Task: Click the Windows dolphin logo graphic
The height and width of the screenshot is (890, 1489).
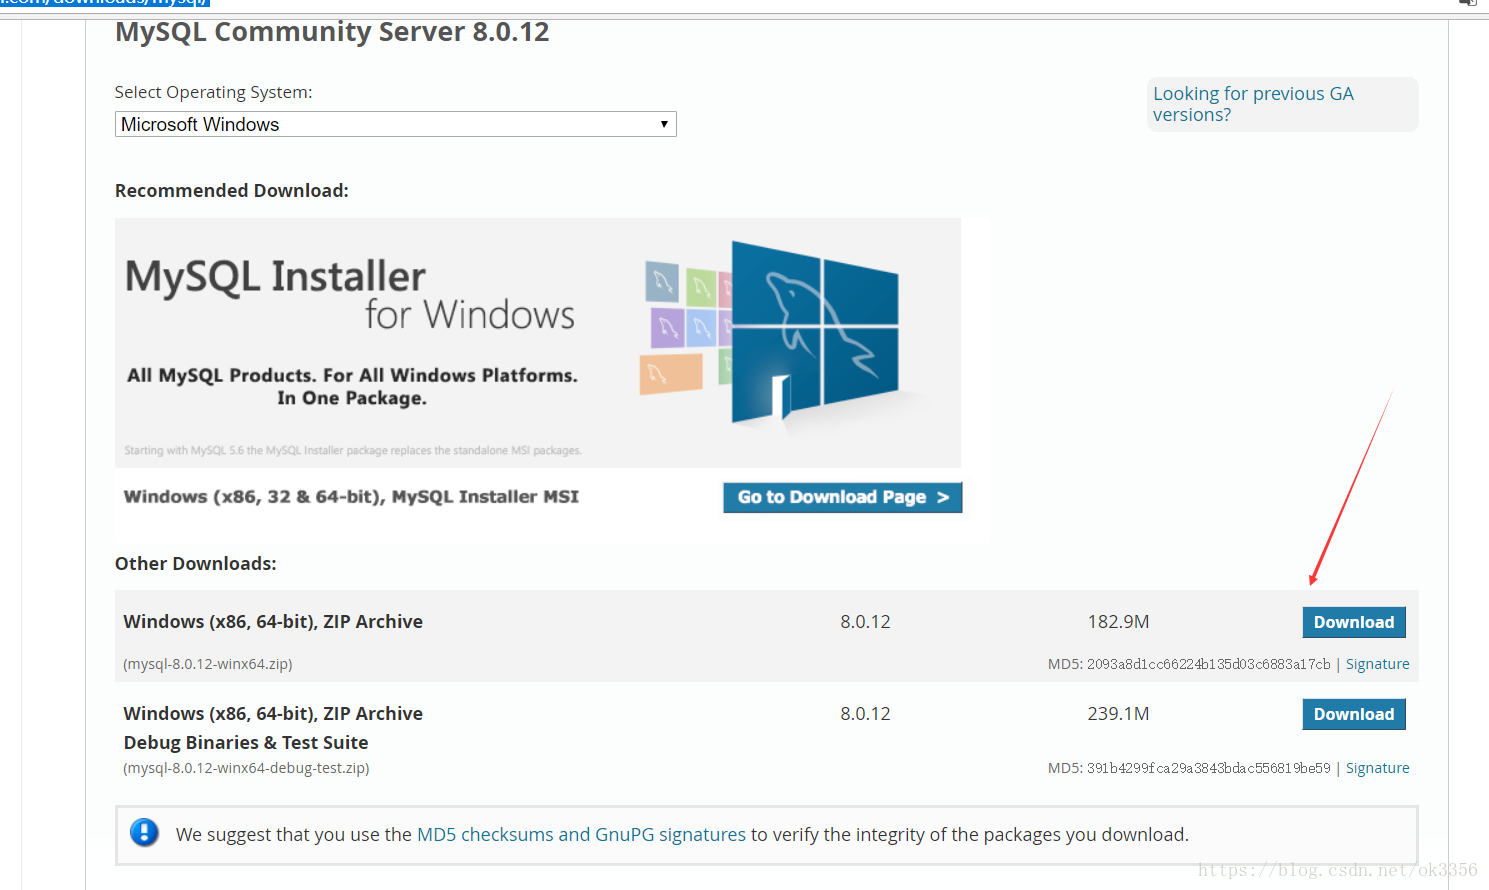Action: tap(815, 331)
